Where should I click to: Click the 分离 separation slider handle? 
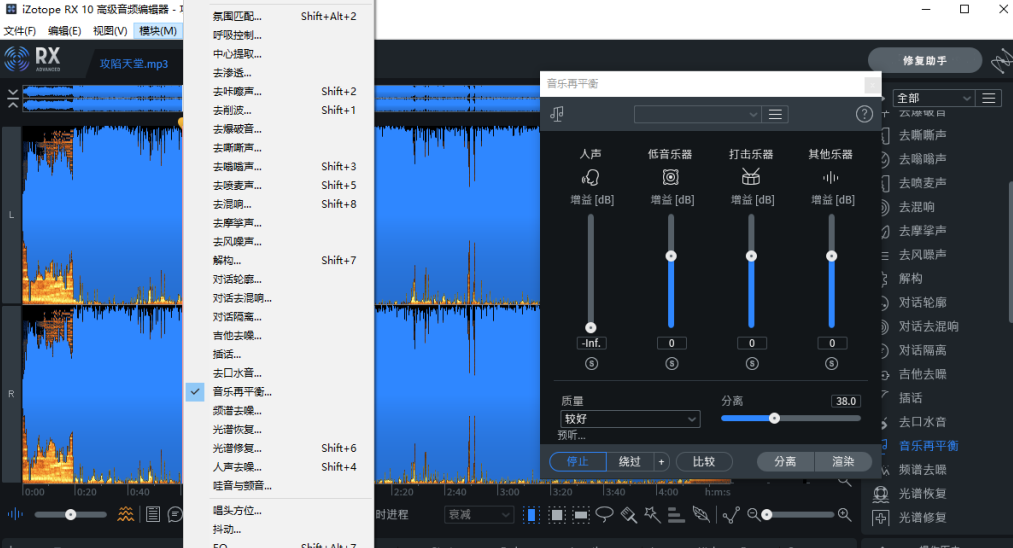(x=774, y=418)
